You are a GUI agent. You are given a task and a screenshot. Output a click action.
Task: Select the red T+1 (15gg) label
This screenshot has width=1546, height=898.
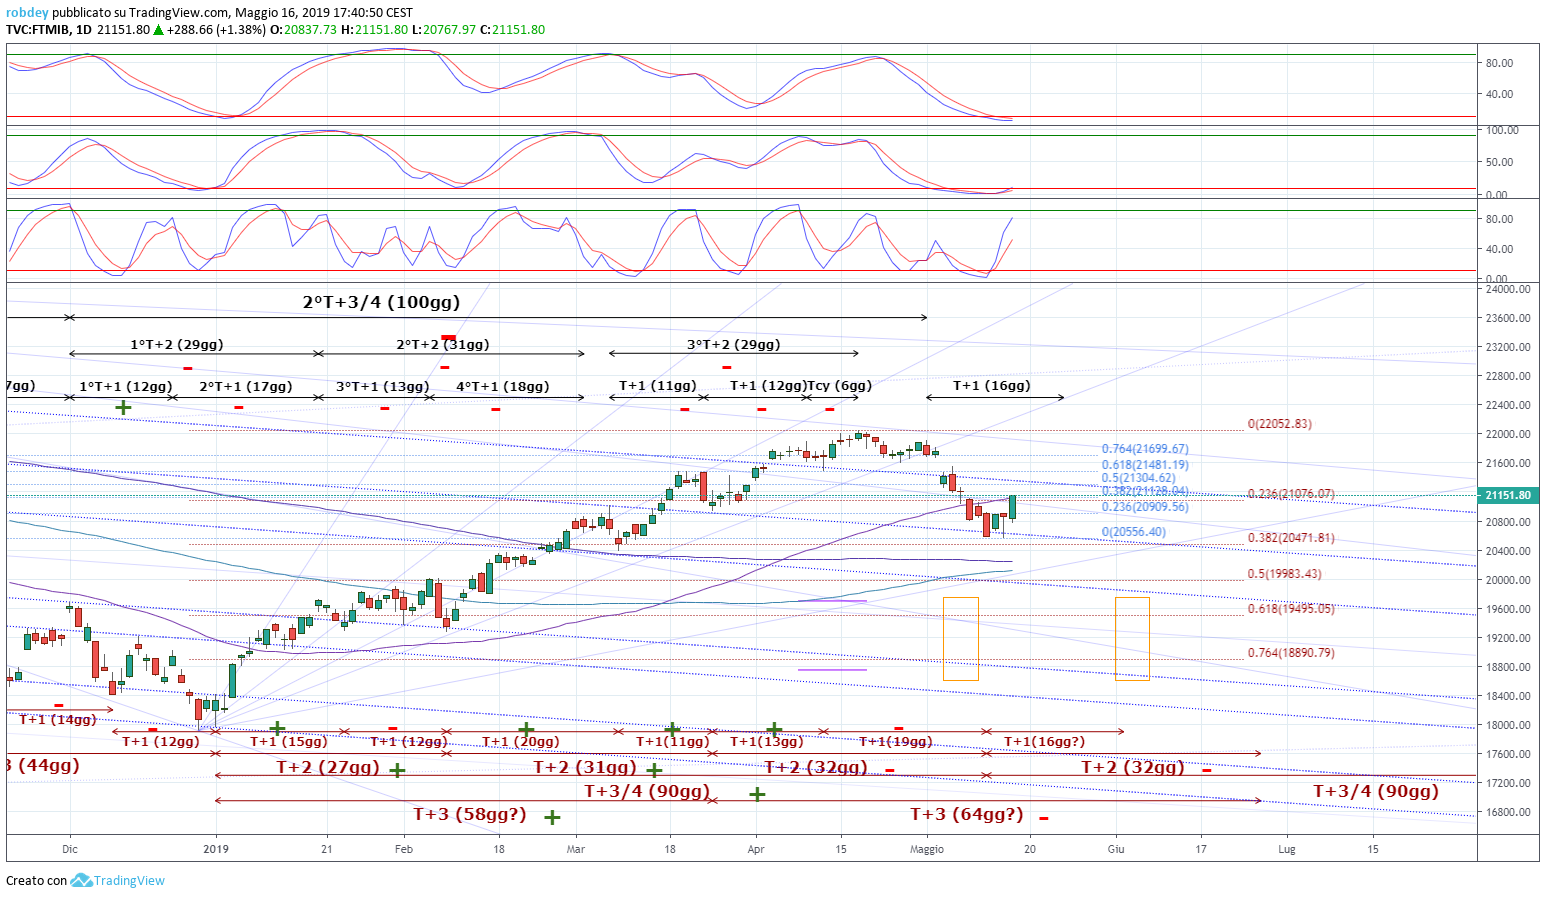pyautogui.click(x=289, y=742)
